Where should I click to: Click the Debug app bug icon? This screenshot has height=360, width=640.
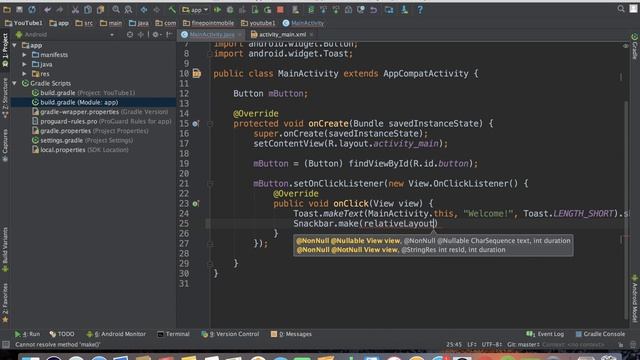(x=230, y=9)
